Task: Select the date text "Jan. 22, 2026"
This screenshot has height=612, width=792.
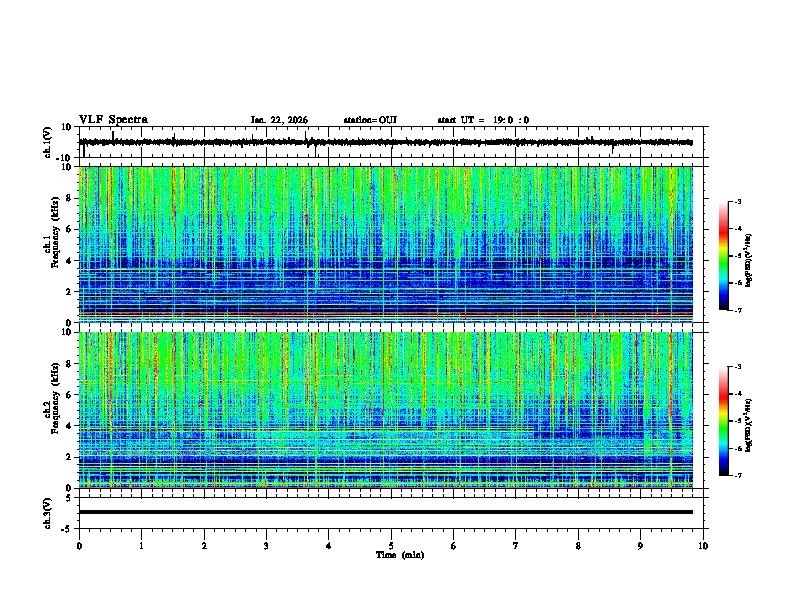Action: [x=279, y=120]
